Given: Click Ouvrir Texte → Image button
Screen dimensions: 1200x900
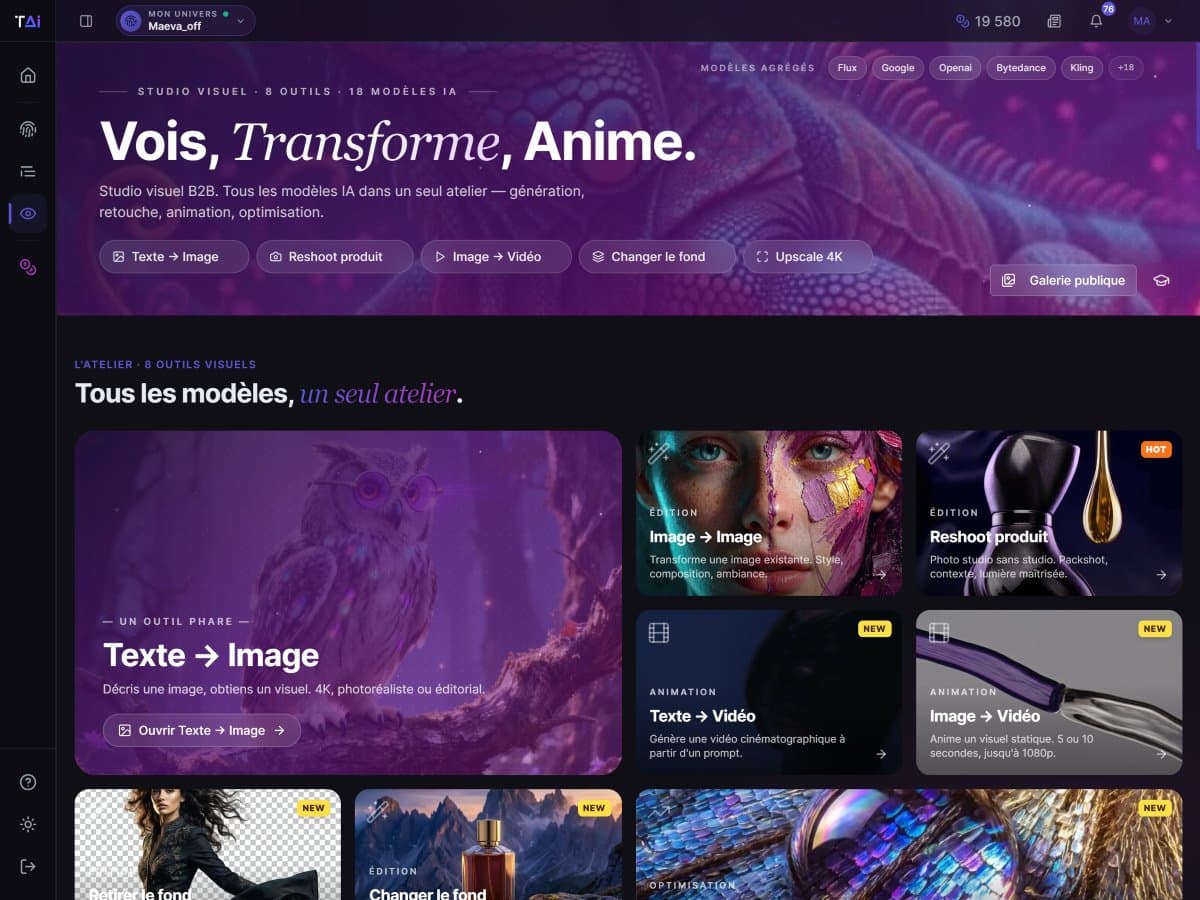Looking at the screenshot, I should point(202,730).
